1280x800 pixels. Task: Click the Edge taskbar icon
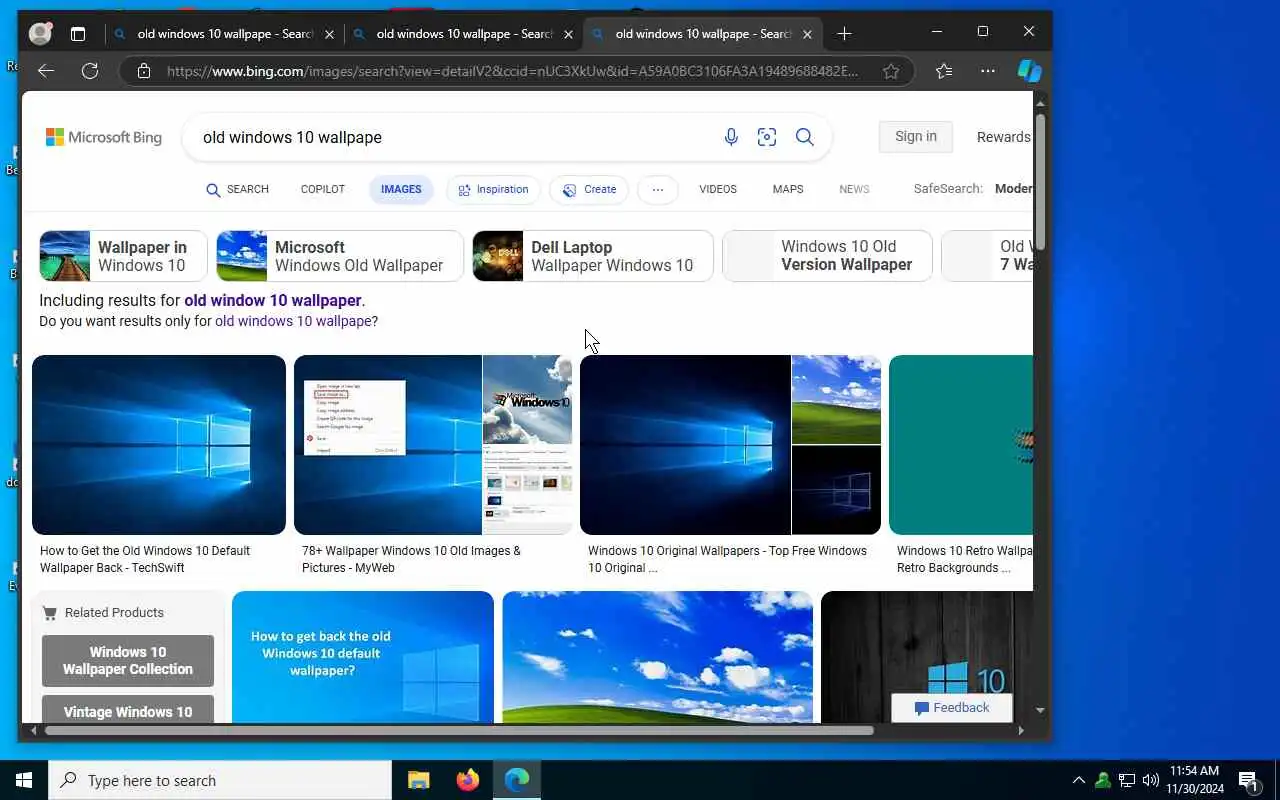tap(517, 780)
